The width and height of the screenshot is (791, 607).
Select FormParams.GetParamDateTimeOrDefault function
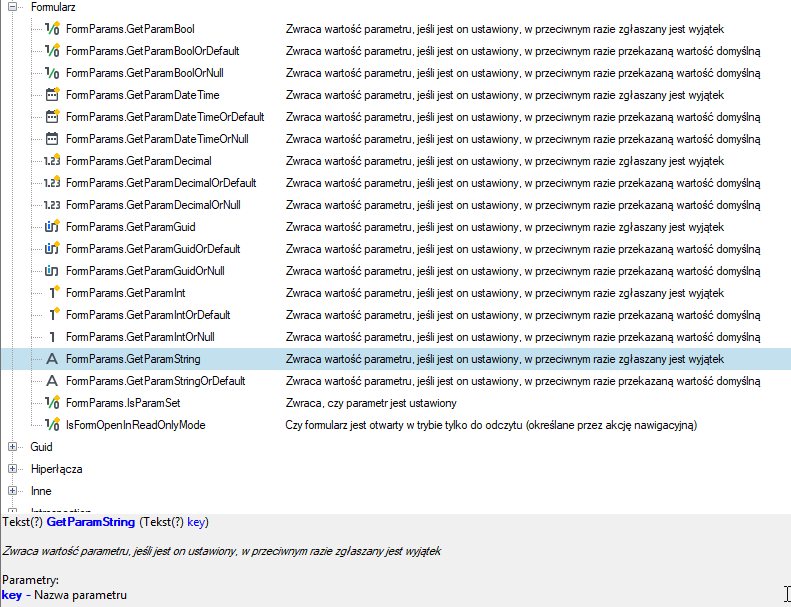tap(165, 117)
